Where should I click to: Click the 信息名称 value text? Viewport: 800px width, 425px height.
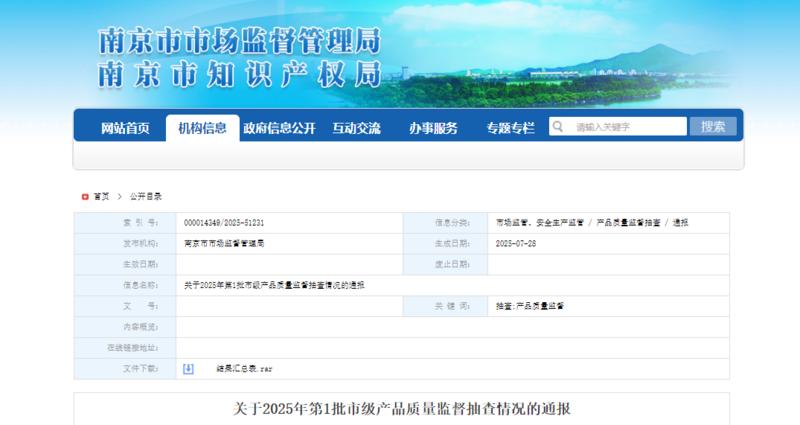pyautogui.click(x=274, y=285)
